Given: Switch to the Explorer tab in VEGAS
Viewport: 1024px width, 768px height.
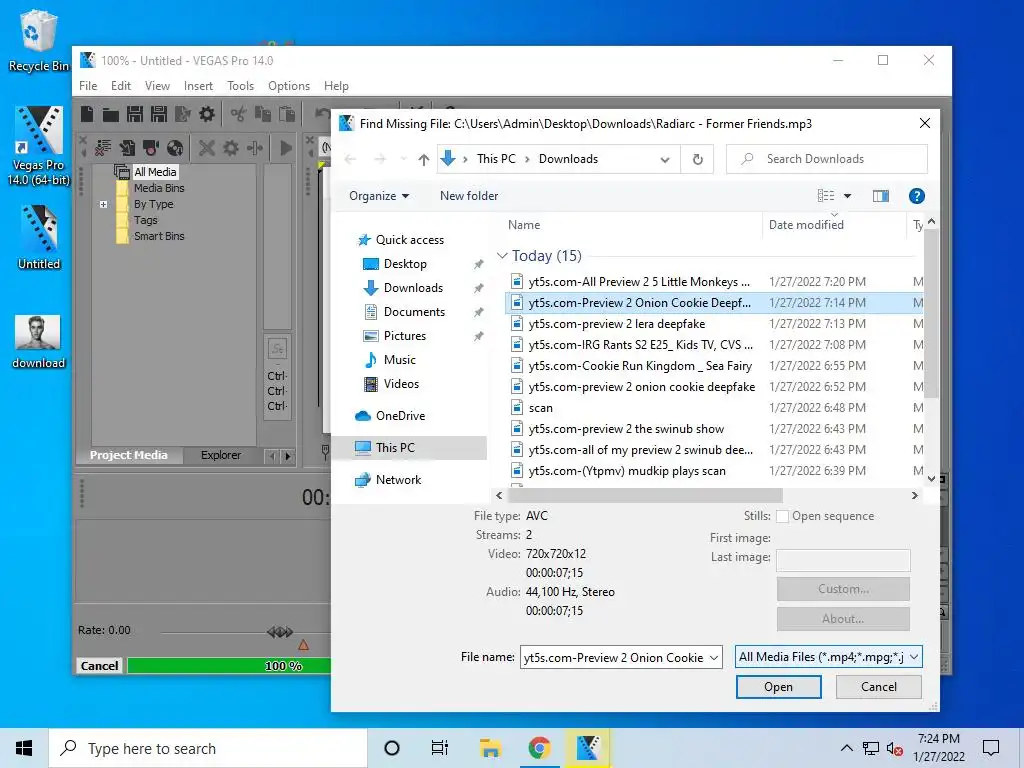Looking at the screenshot, I should [221, 455].
